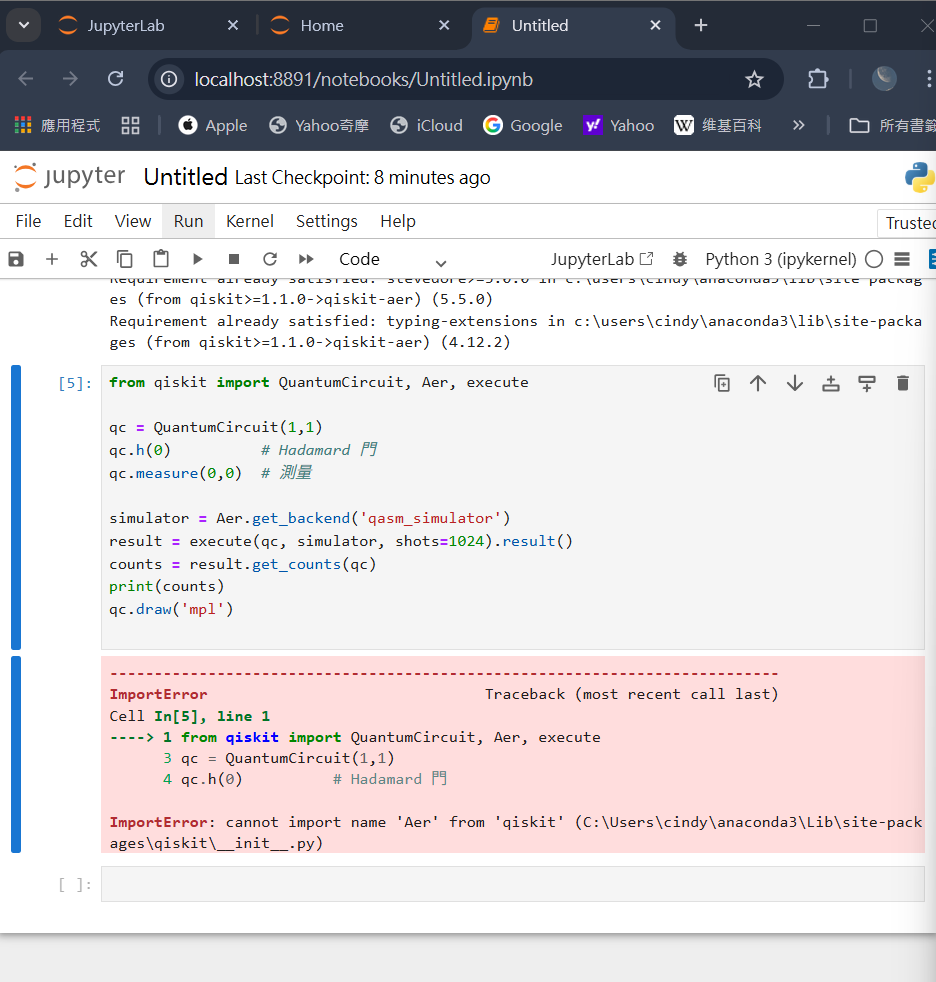
Task: Cut the selected cell using the scissors icon
Action: coord(88,259)
